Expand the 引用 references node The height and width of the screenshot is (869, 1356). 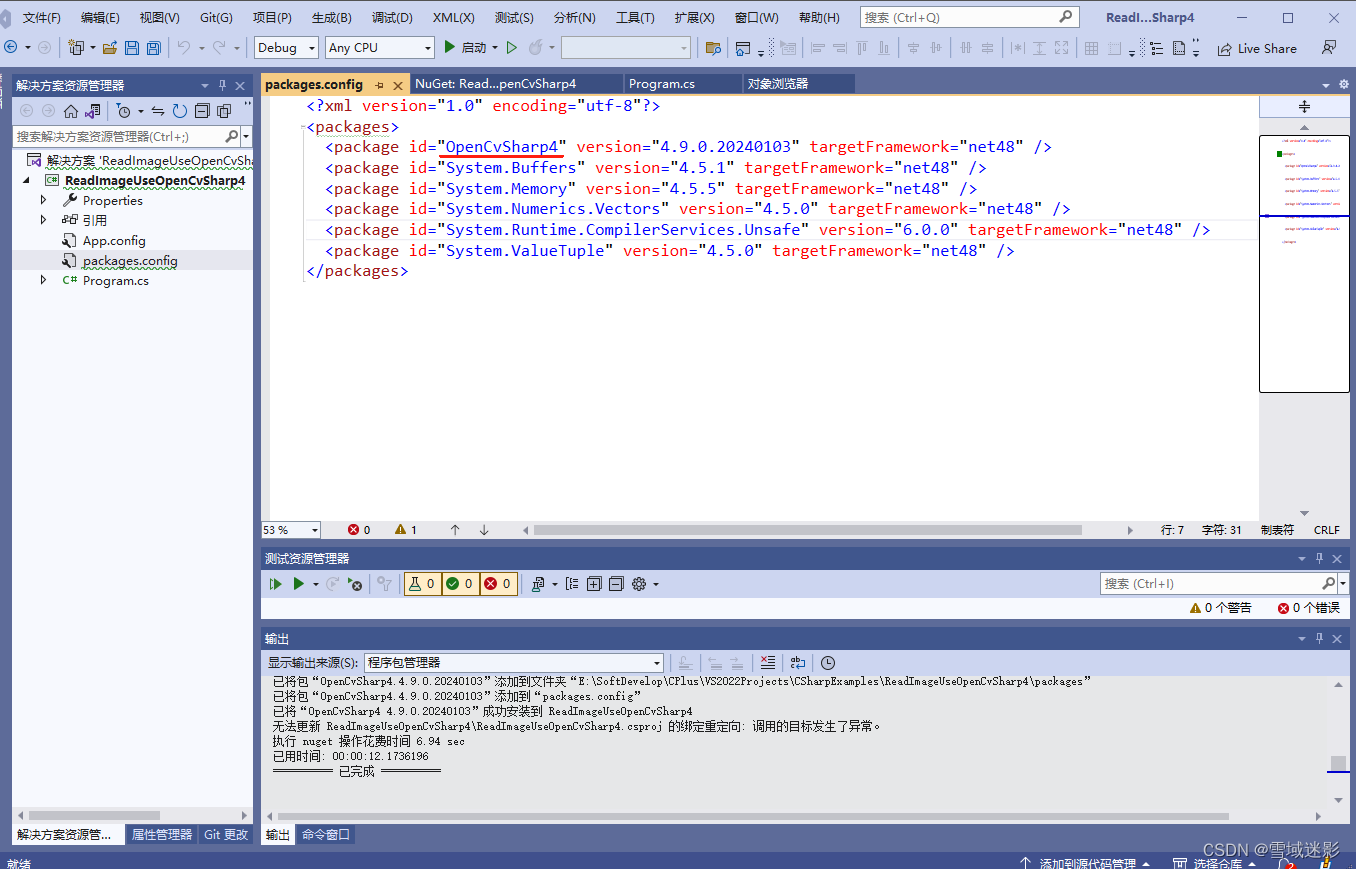pyautogui.click(x=43, y=220)
